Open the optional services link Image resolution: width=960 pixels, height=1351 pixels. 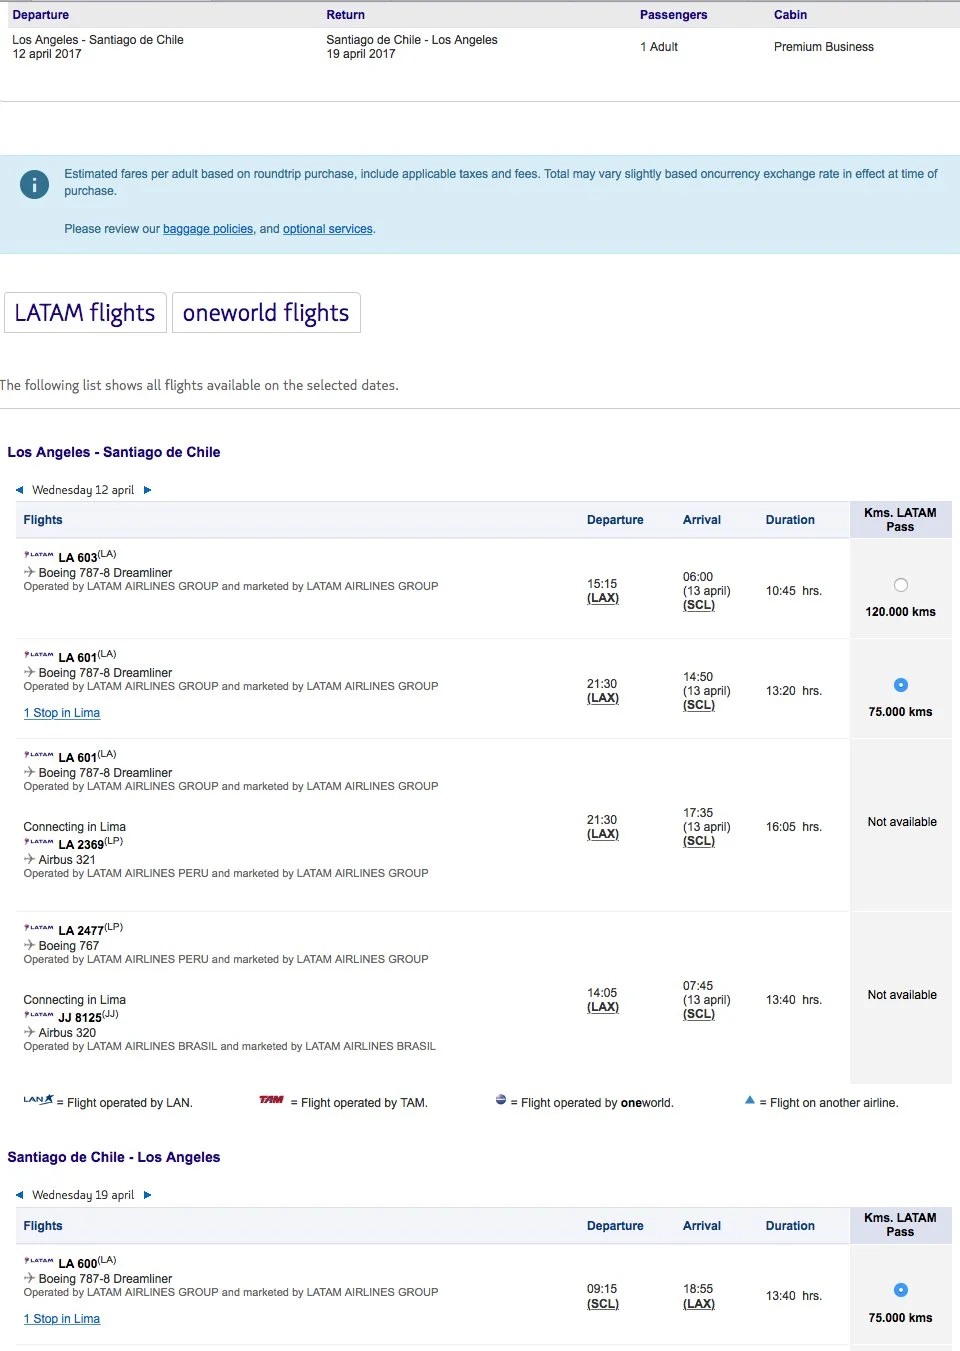click(x=328, y=229)
